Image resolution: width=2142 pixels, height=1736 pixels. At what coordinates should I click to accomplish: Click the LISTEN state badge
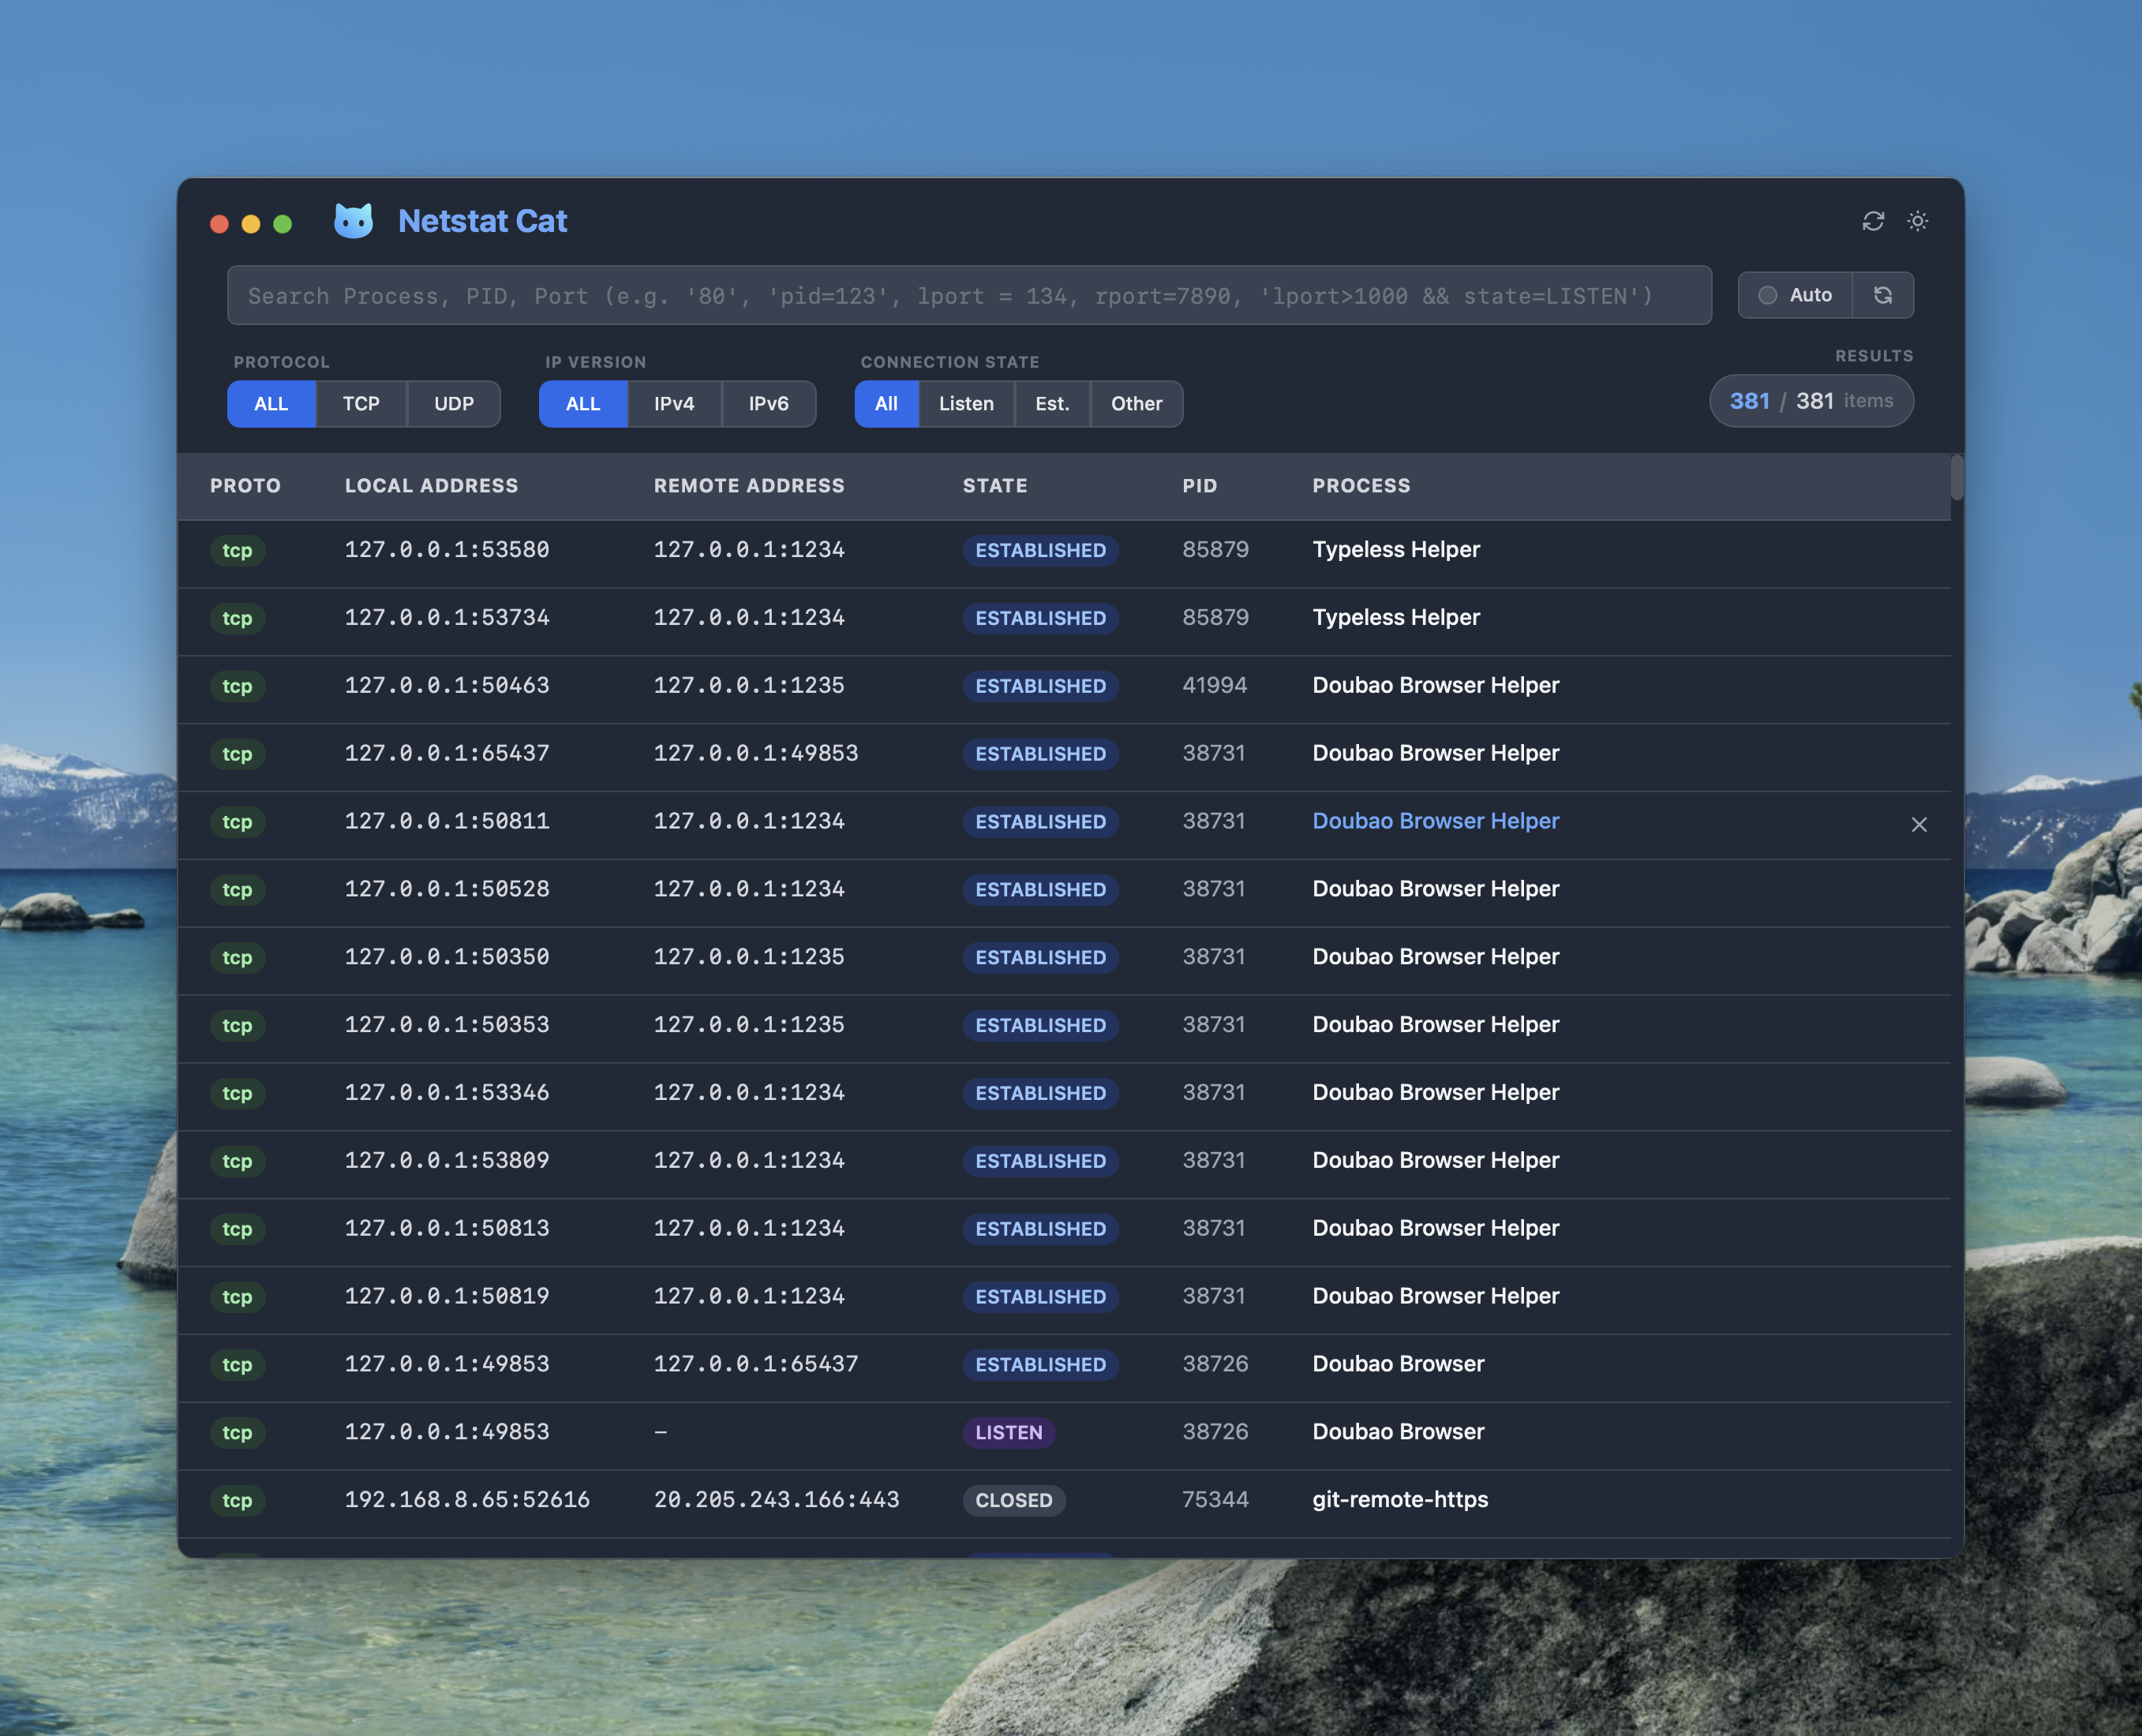[1008, 1432]
